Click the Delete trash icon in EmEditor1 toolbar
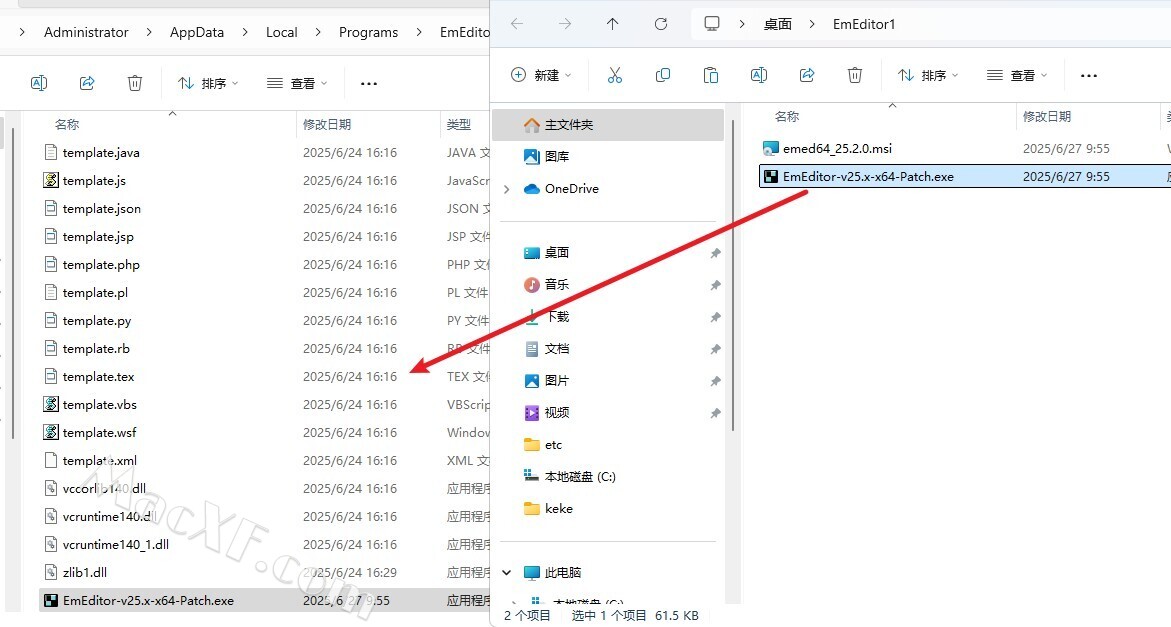The width and height of the screenshot is (1171, 627). coord(855,75)
